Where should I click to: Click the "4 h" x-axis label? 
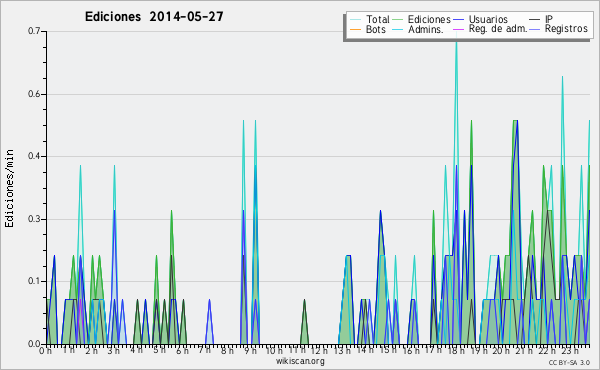pyautogui.click(x=137, y=350)
